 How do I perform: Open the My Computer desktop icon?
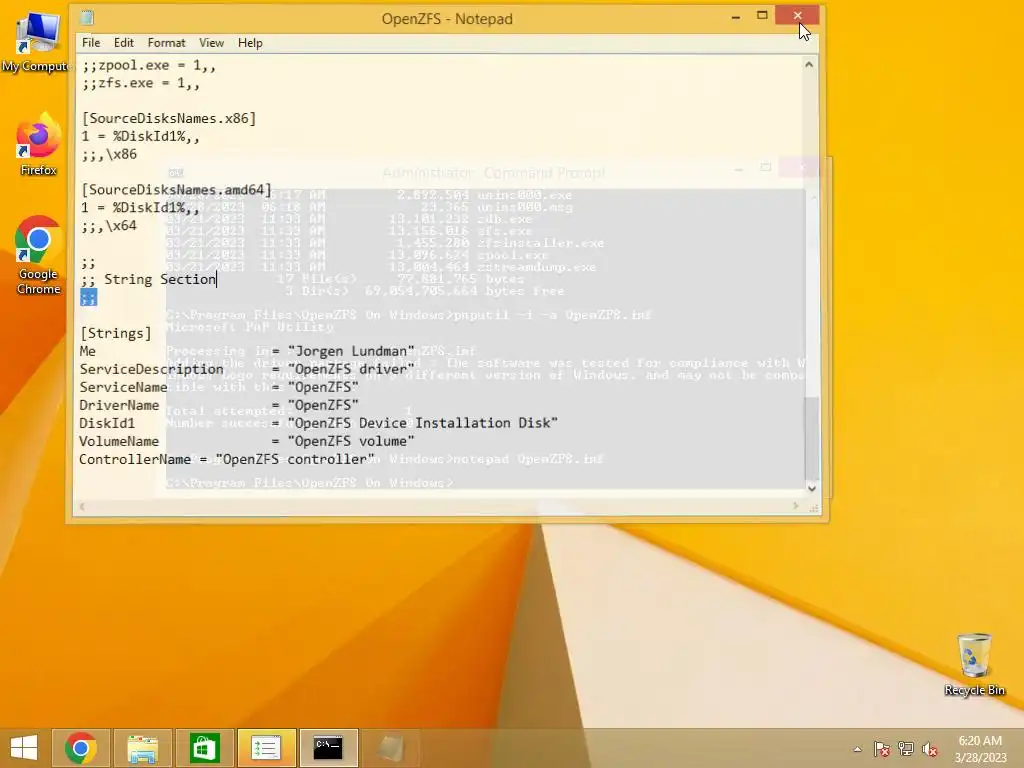tap(36, 42)
